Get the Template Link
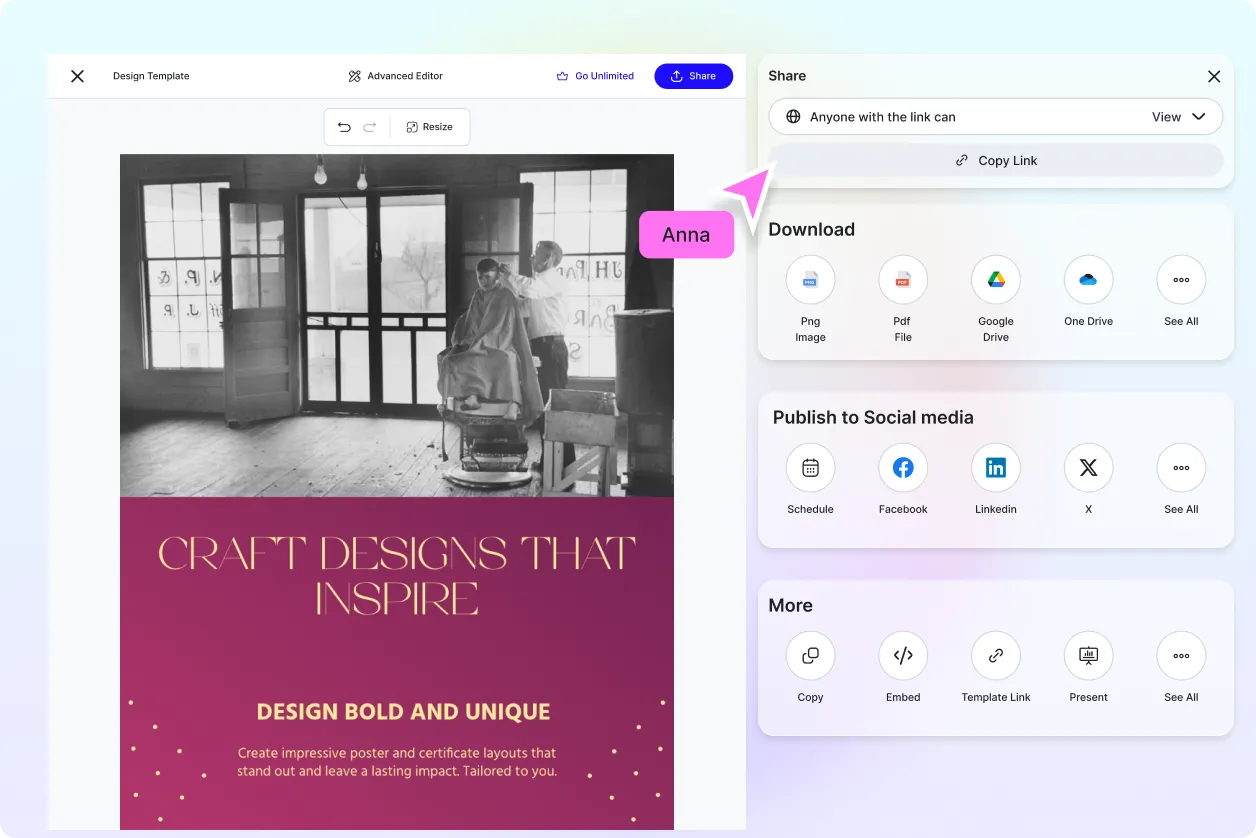 [x=996, y=656]
